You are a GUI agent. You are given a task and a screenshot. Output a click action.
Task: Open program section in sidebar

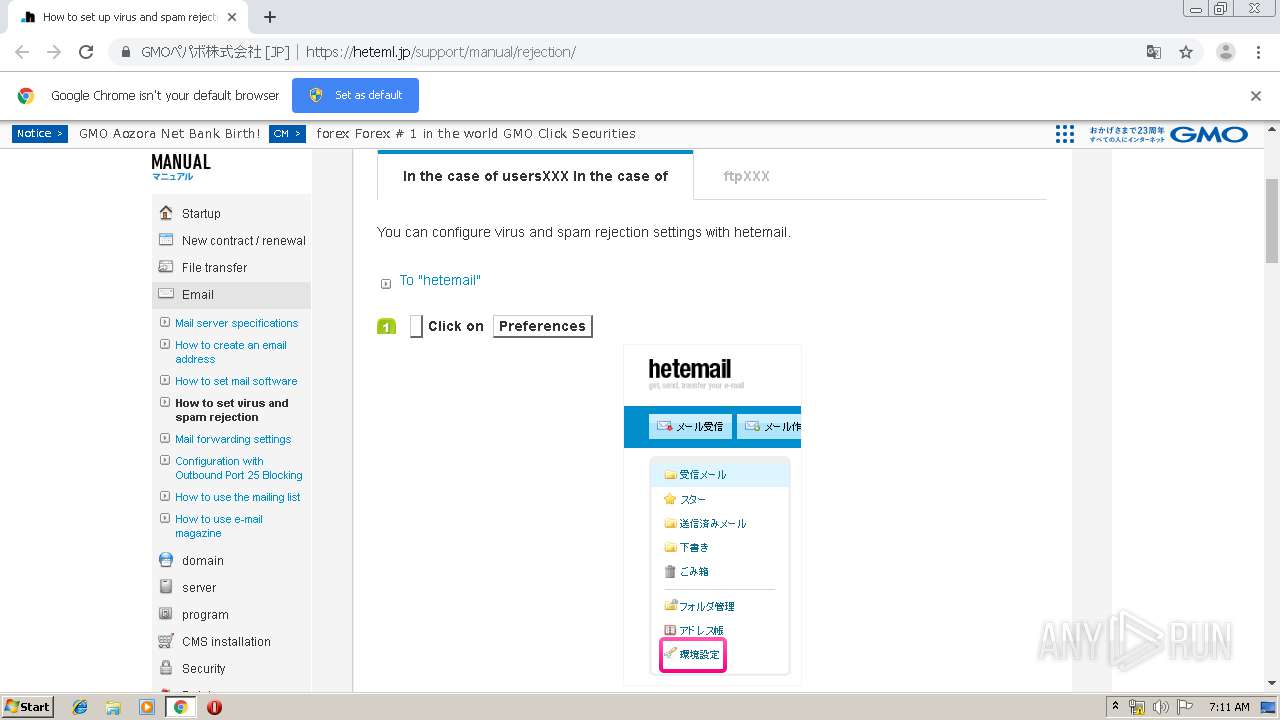click(x=205, y=615)
